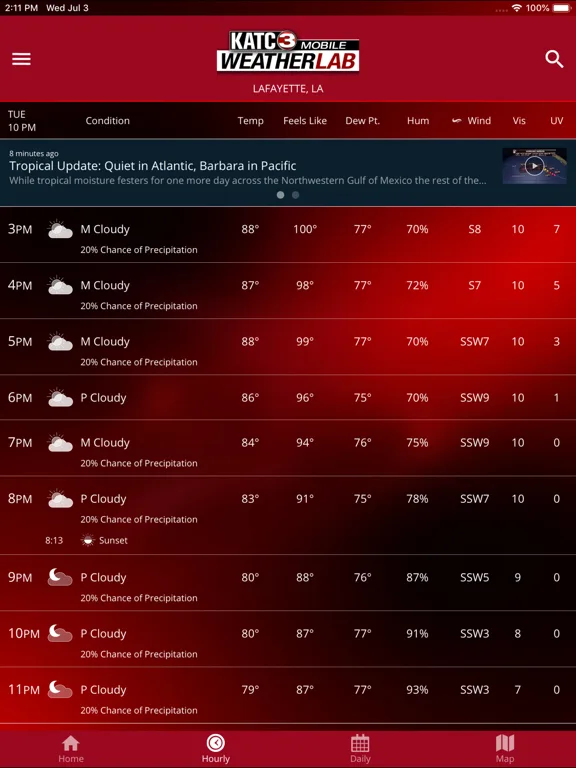576x768 pixels.
Task: Click the Lafayette, LA location label
Action: coord(288,89)
